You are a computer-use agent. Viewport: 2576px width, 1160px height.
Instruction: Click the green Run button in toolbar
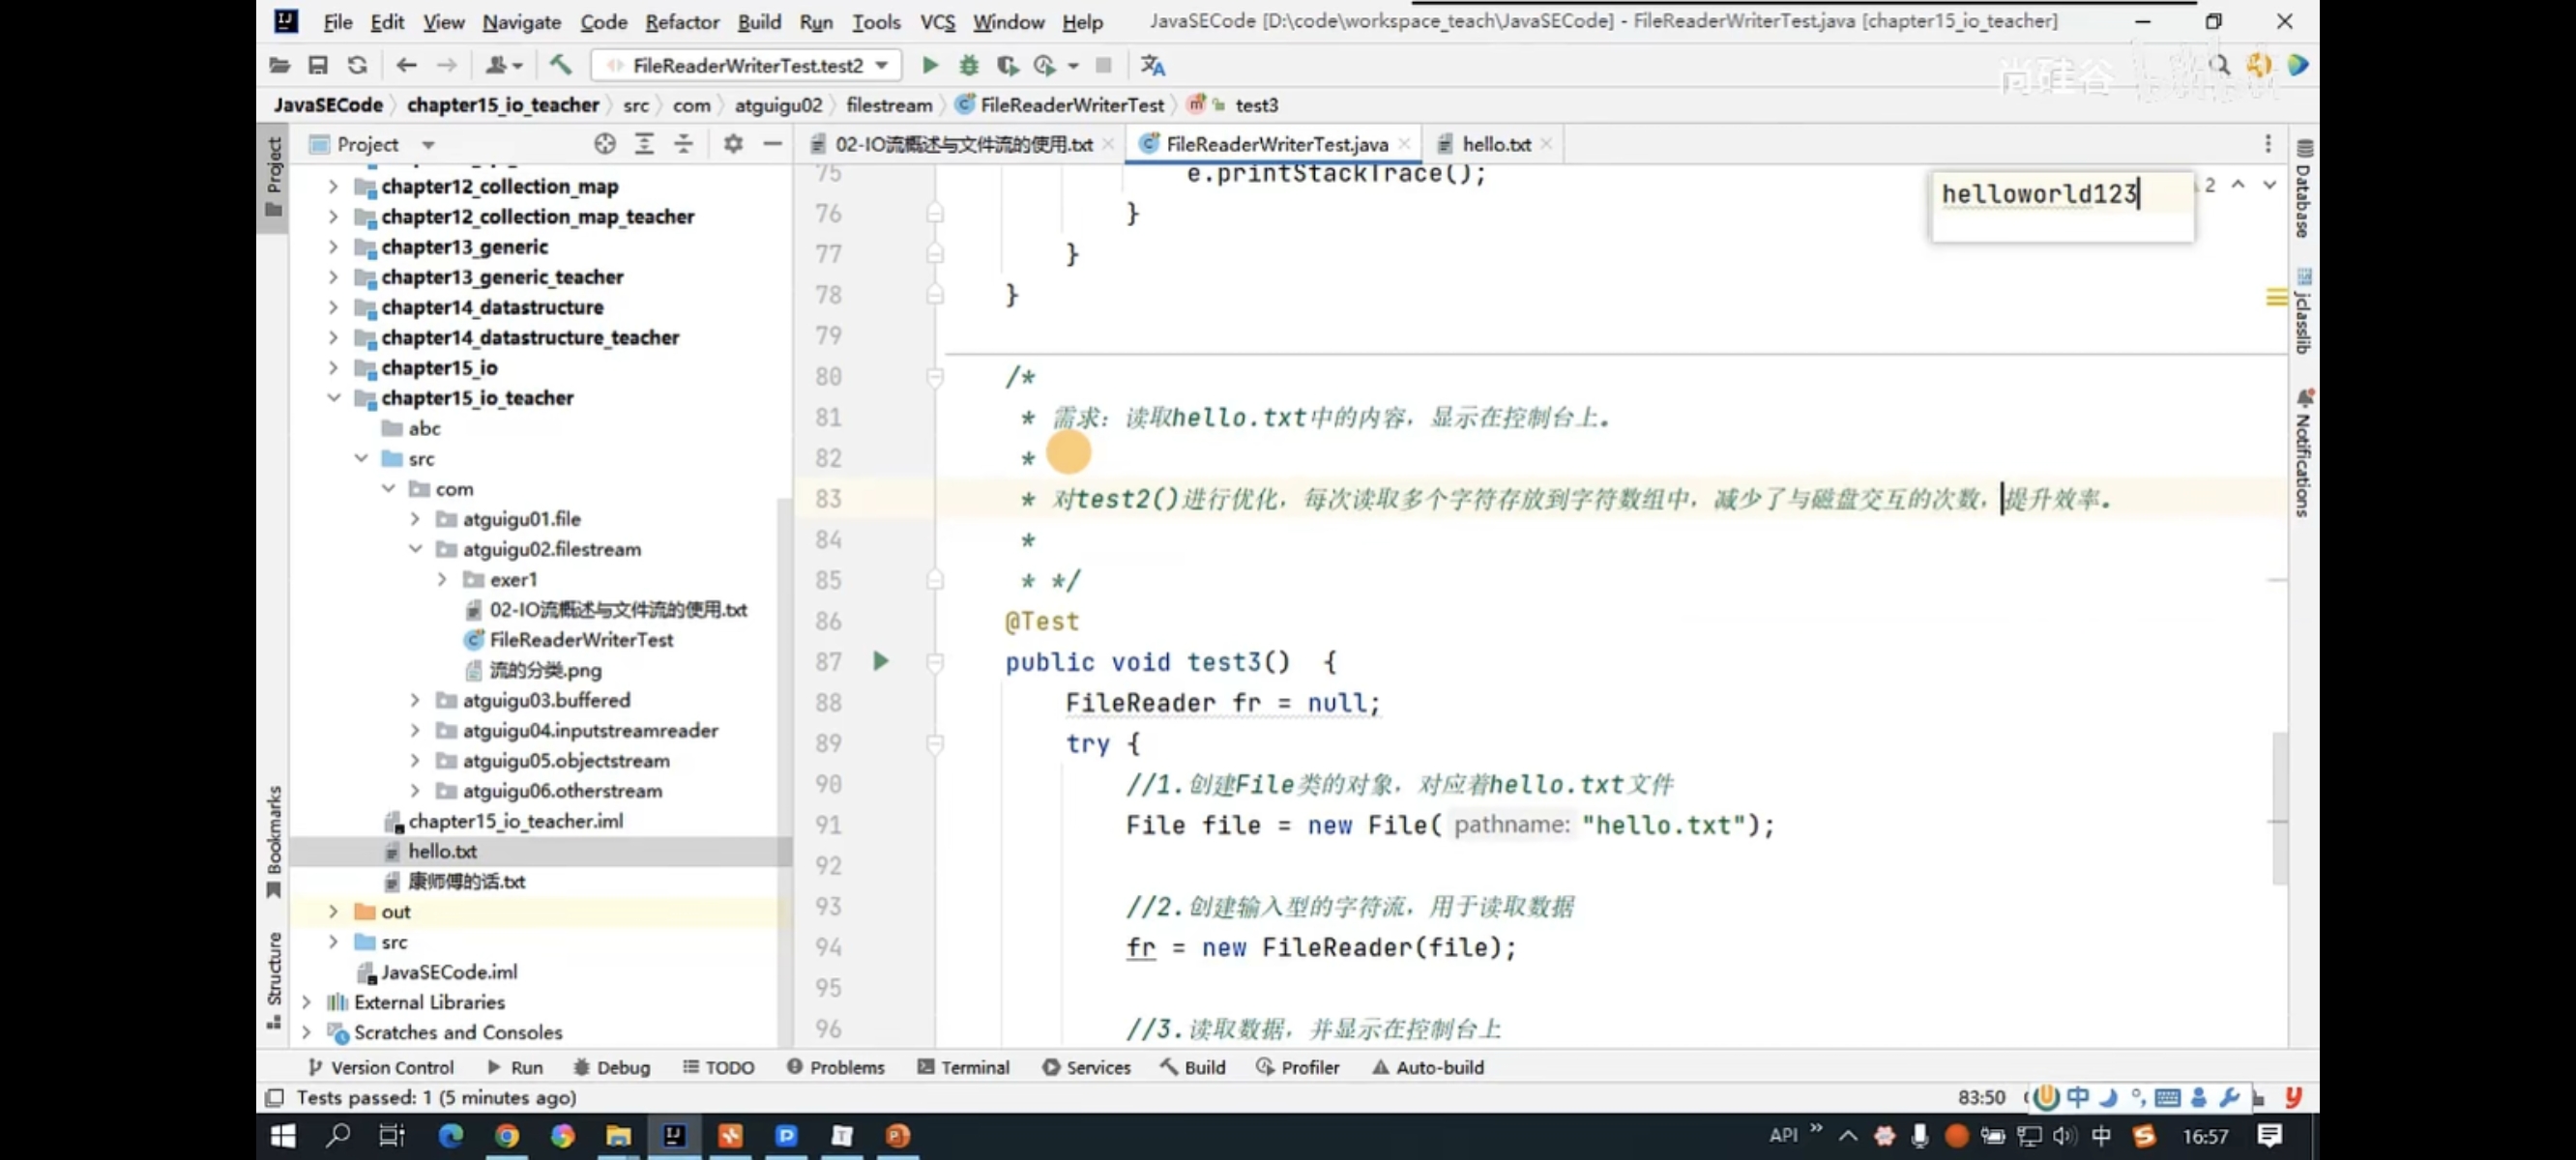click(x=929, y=65)
